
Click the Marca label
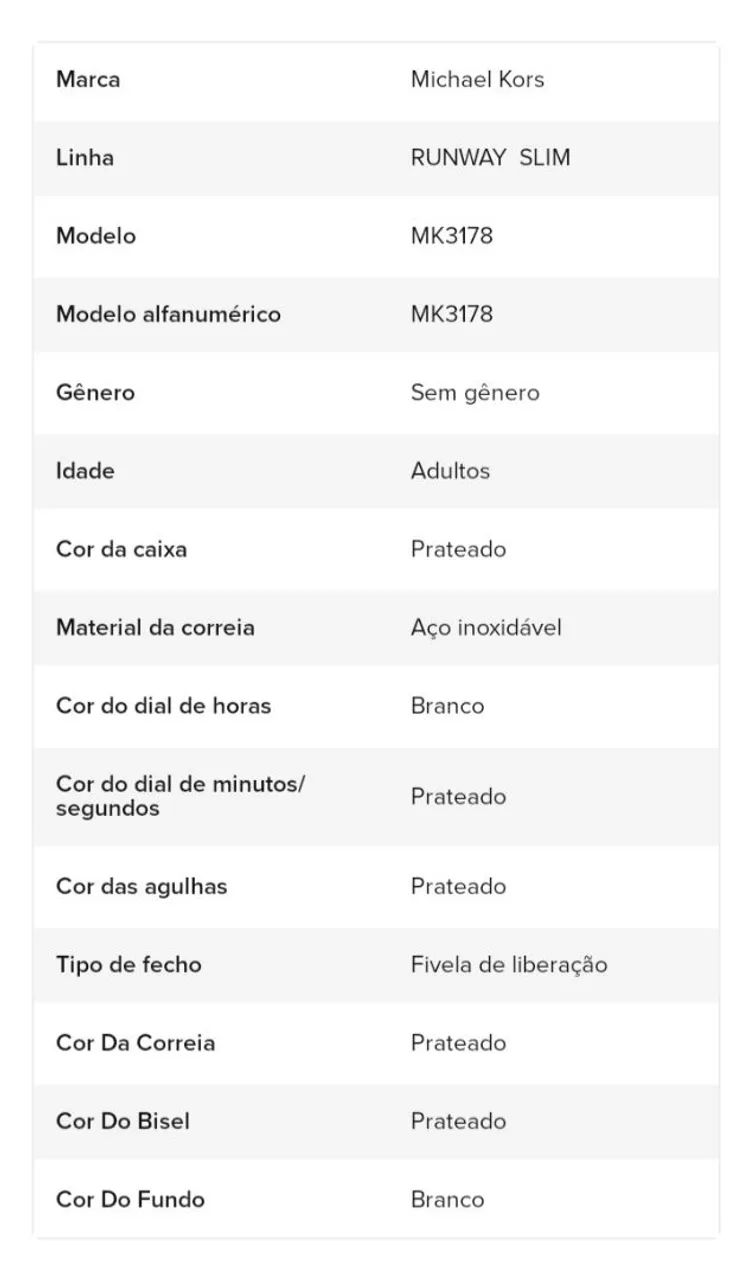click(88, 80)
